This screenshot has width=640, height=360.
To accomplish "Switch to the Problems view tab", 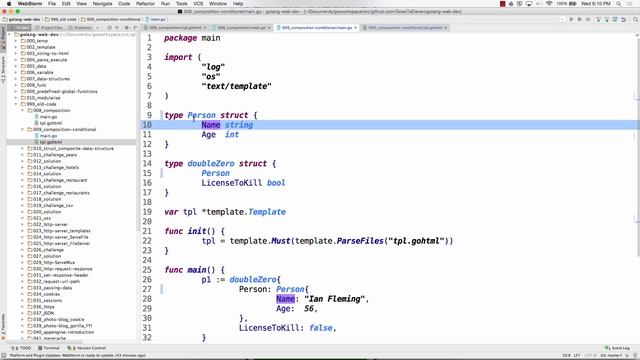I will click(80, 28).
